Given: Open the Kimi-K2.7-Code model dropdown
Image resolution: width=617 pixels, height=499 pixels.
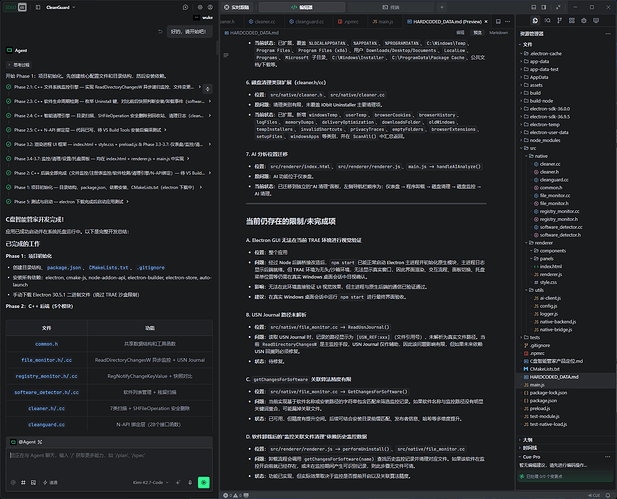Looking at the screenshot, I should [x=151, y=482].
